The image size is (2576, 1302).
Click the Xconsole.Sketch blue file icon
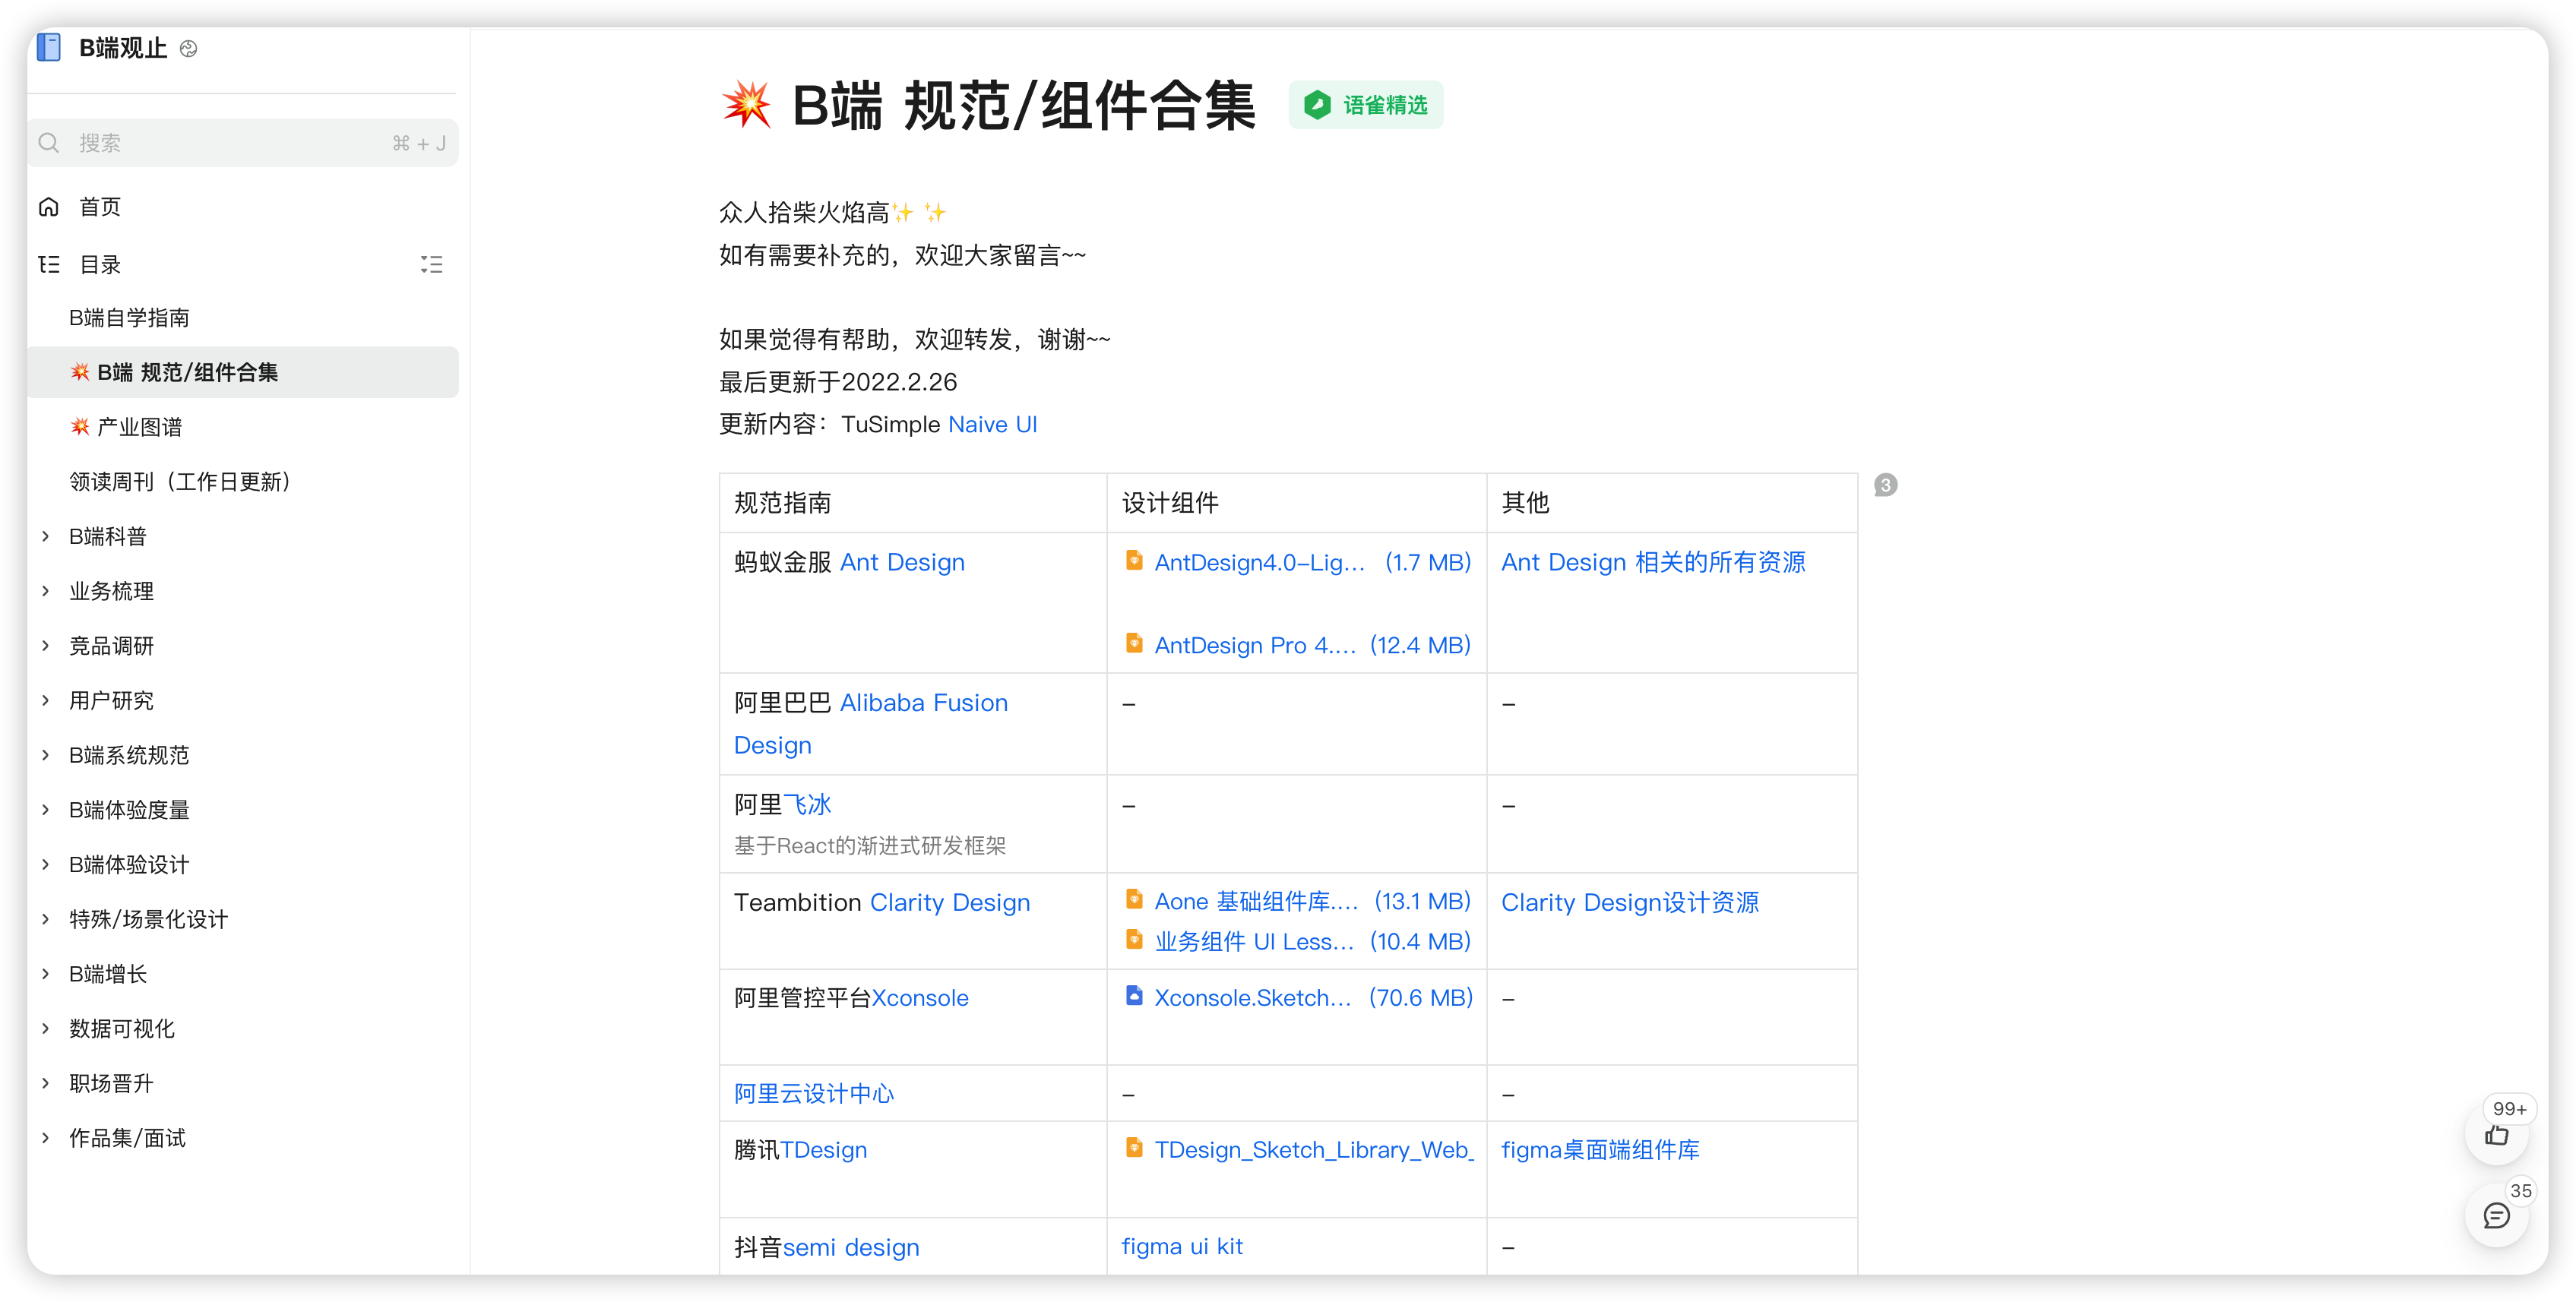(x=1134, y=996)
